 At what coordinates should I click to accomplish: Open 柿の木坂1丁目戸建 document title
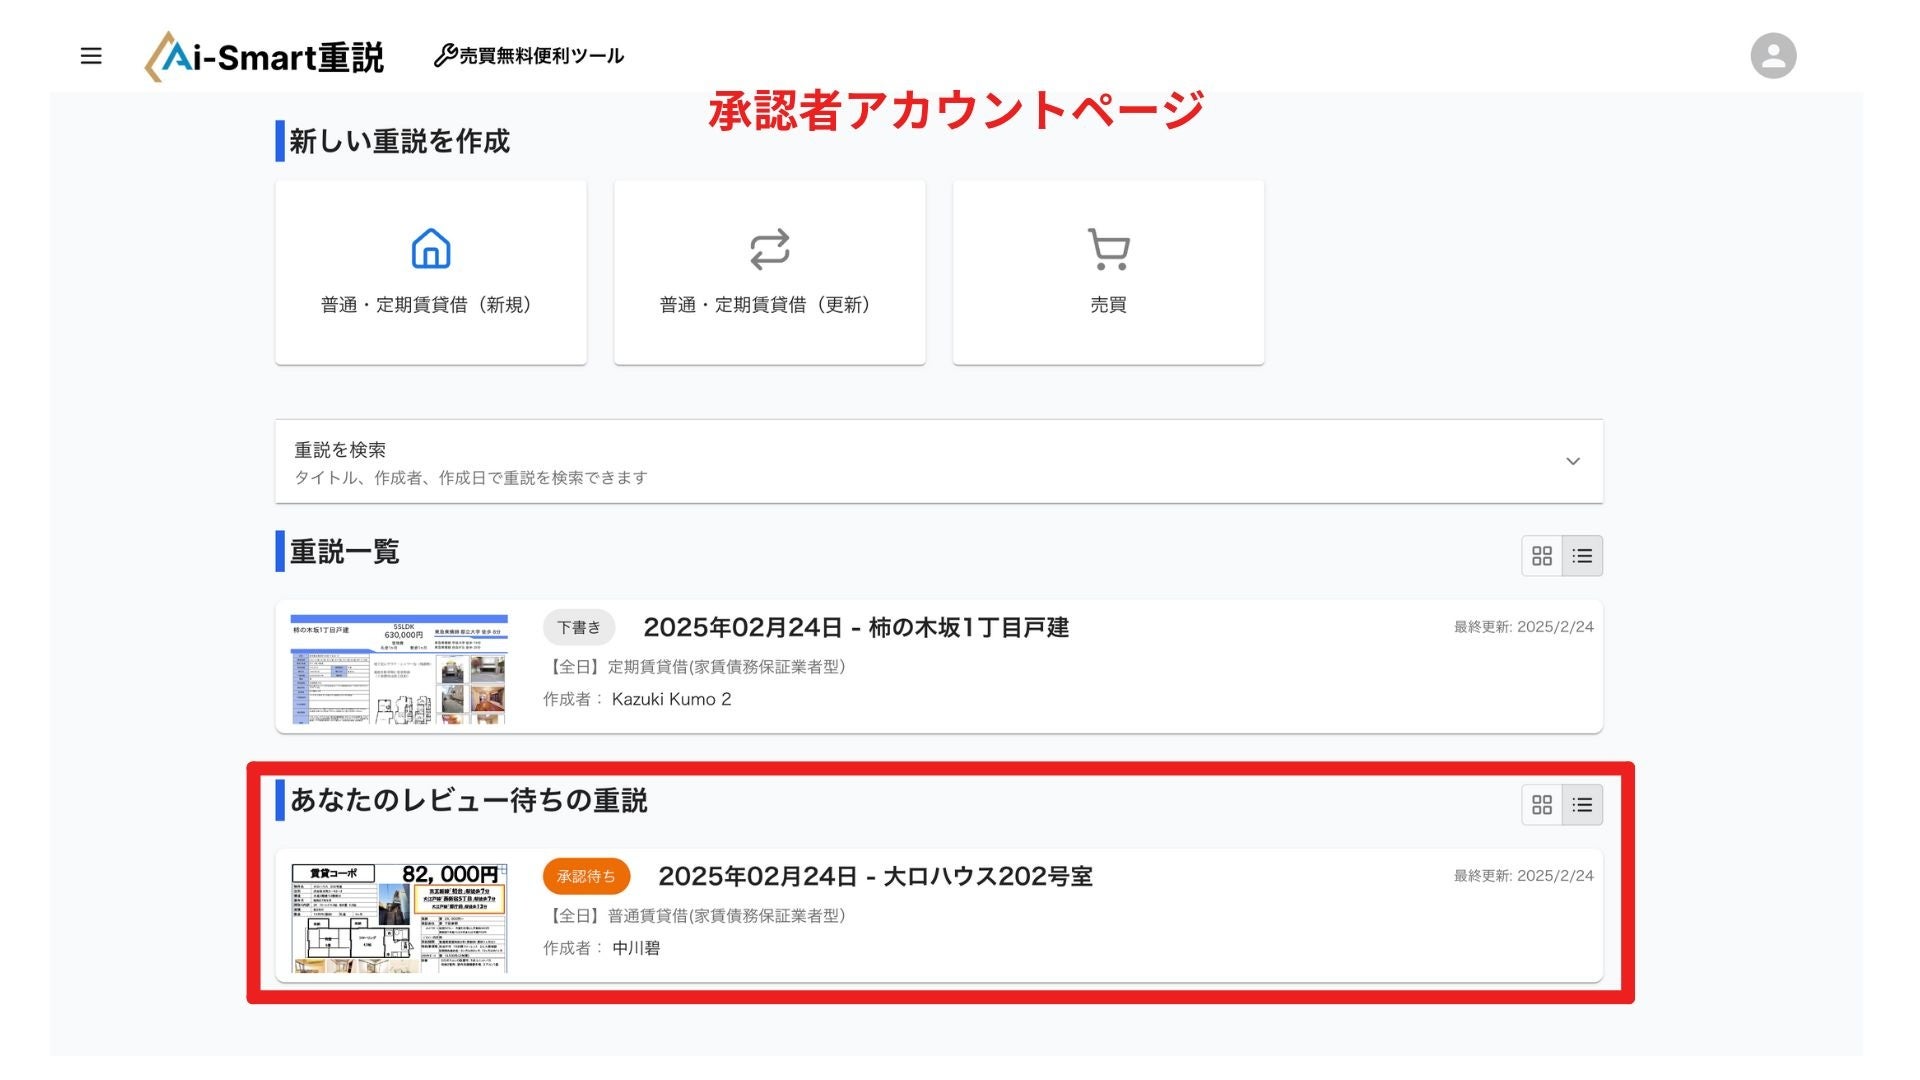pos(856,628)
